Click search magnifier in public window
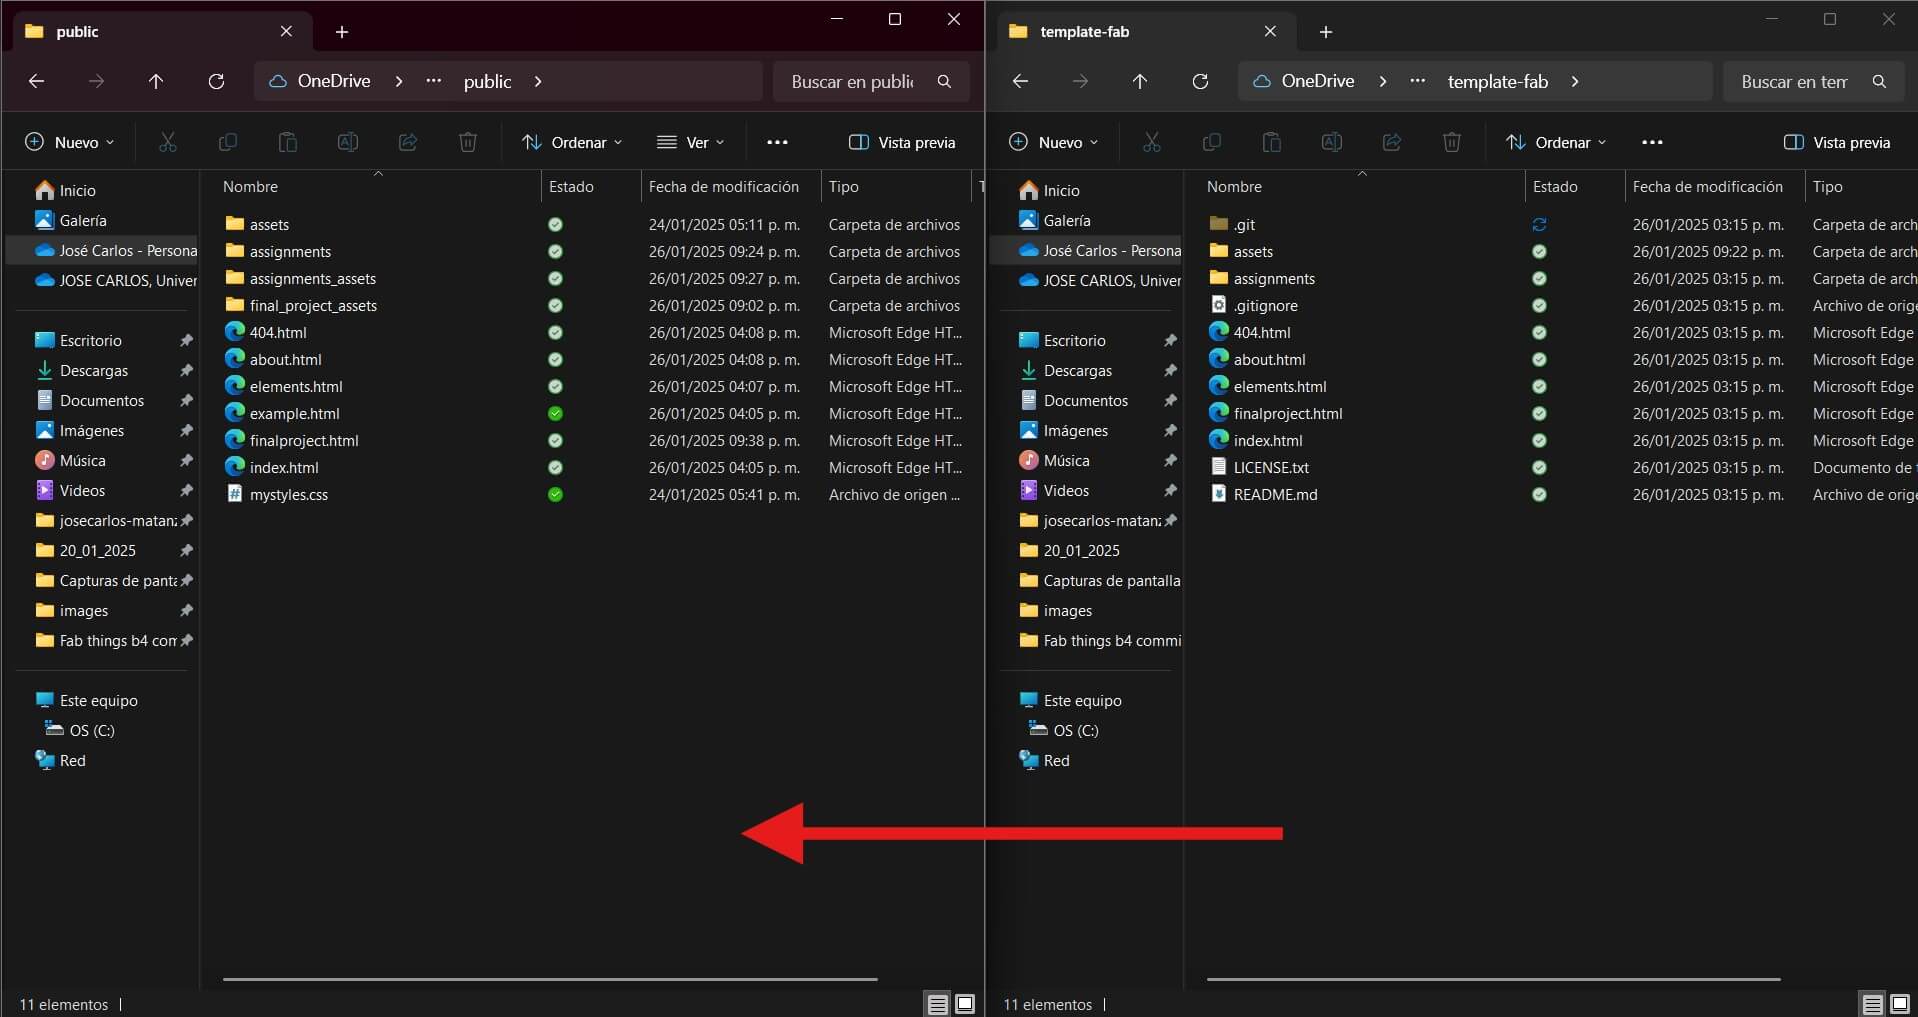The height and width of the screenshot is (1017, 1918). coord(944,81)
